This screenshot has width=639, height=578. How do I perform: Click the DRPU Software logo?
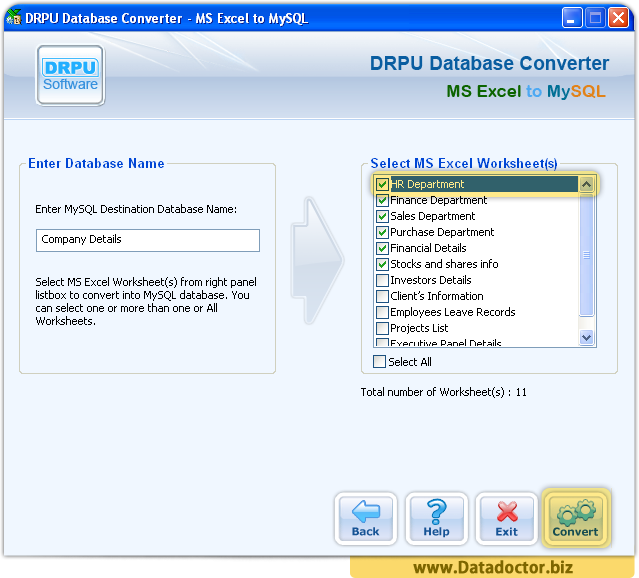coord(71,75)
